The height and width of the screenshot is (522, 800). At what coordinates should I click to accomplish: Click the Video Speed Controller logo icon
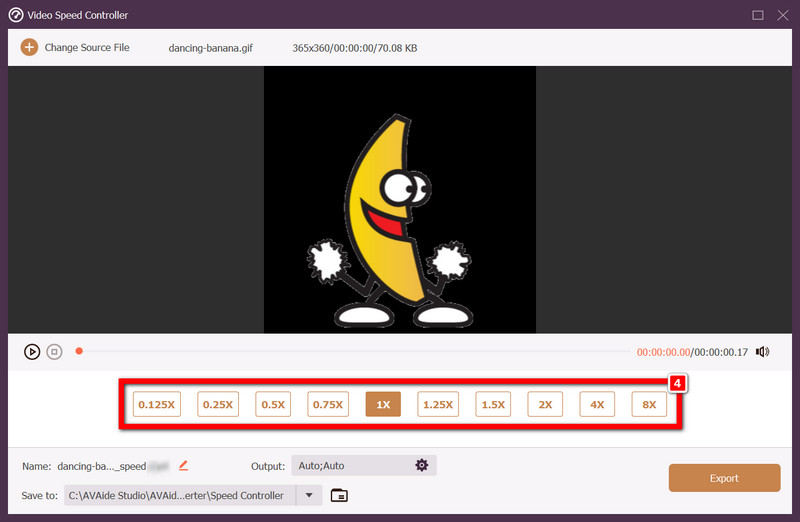16,15
